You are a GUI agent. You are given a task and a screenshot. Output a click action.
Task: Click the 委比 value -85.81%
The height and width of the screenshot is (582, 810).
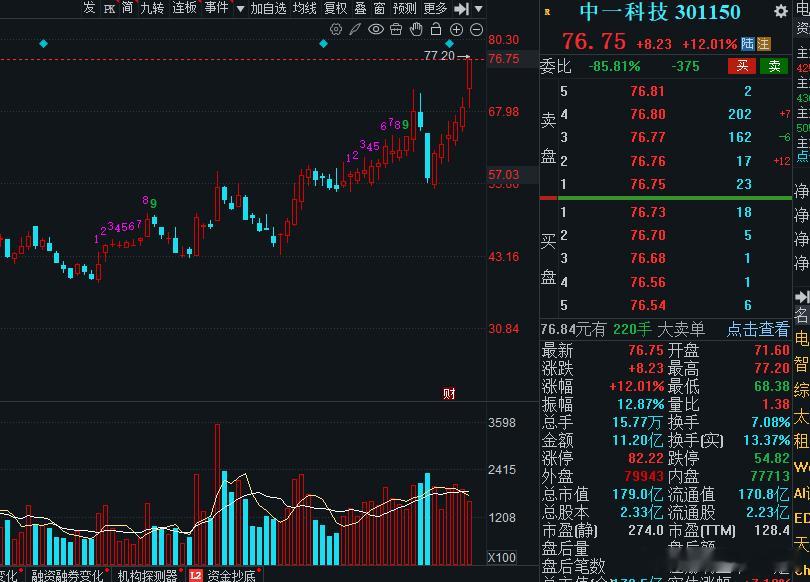click(614, 66)
